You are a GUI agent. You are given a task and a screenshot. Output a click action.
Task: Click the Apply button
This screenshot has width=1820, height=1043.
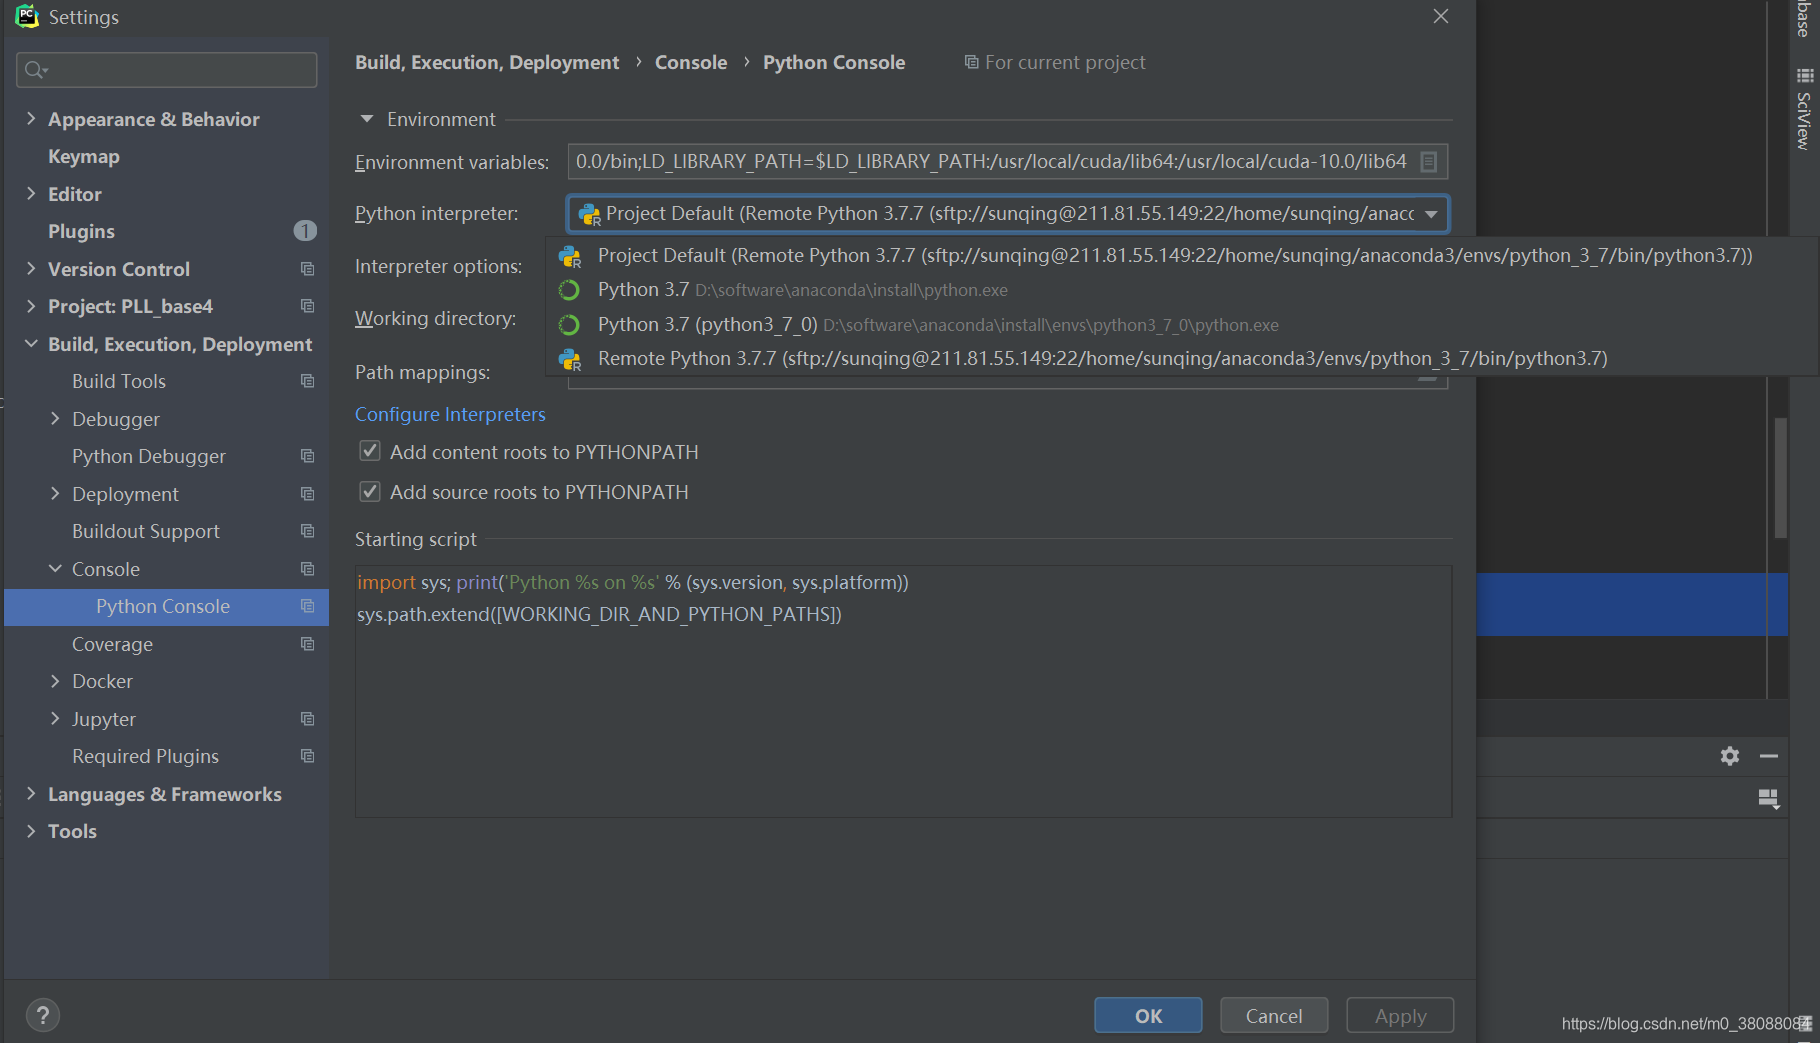click(1400, 1015)
